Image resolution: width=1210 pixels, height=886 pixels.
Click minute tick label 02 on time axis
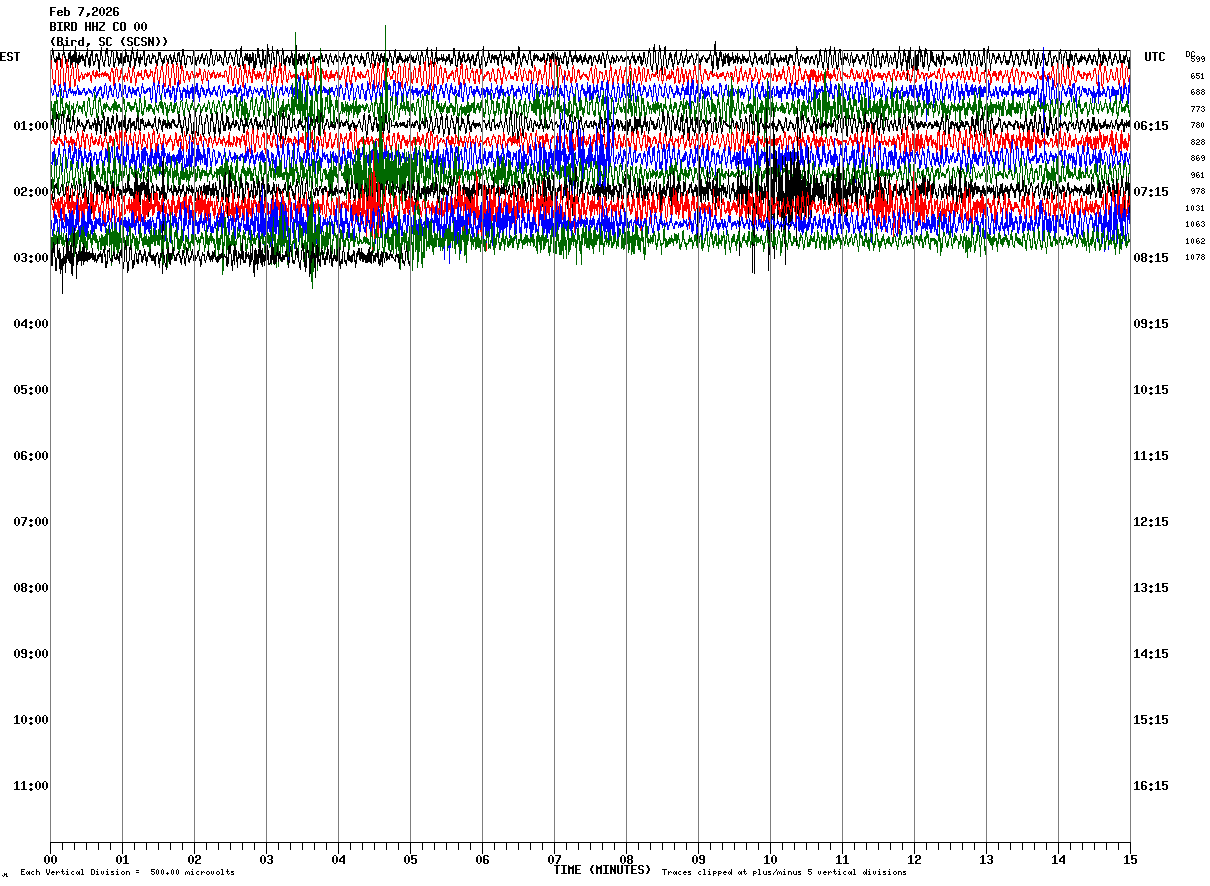click(x=194, y=860)
